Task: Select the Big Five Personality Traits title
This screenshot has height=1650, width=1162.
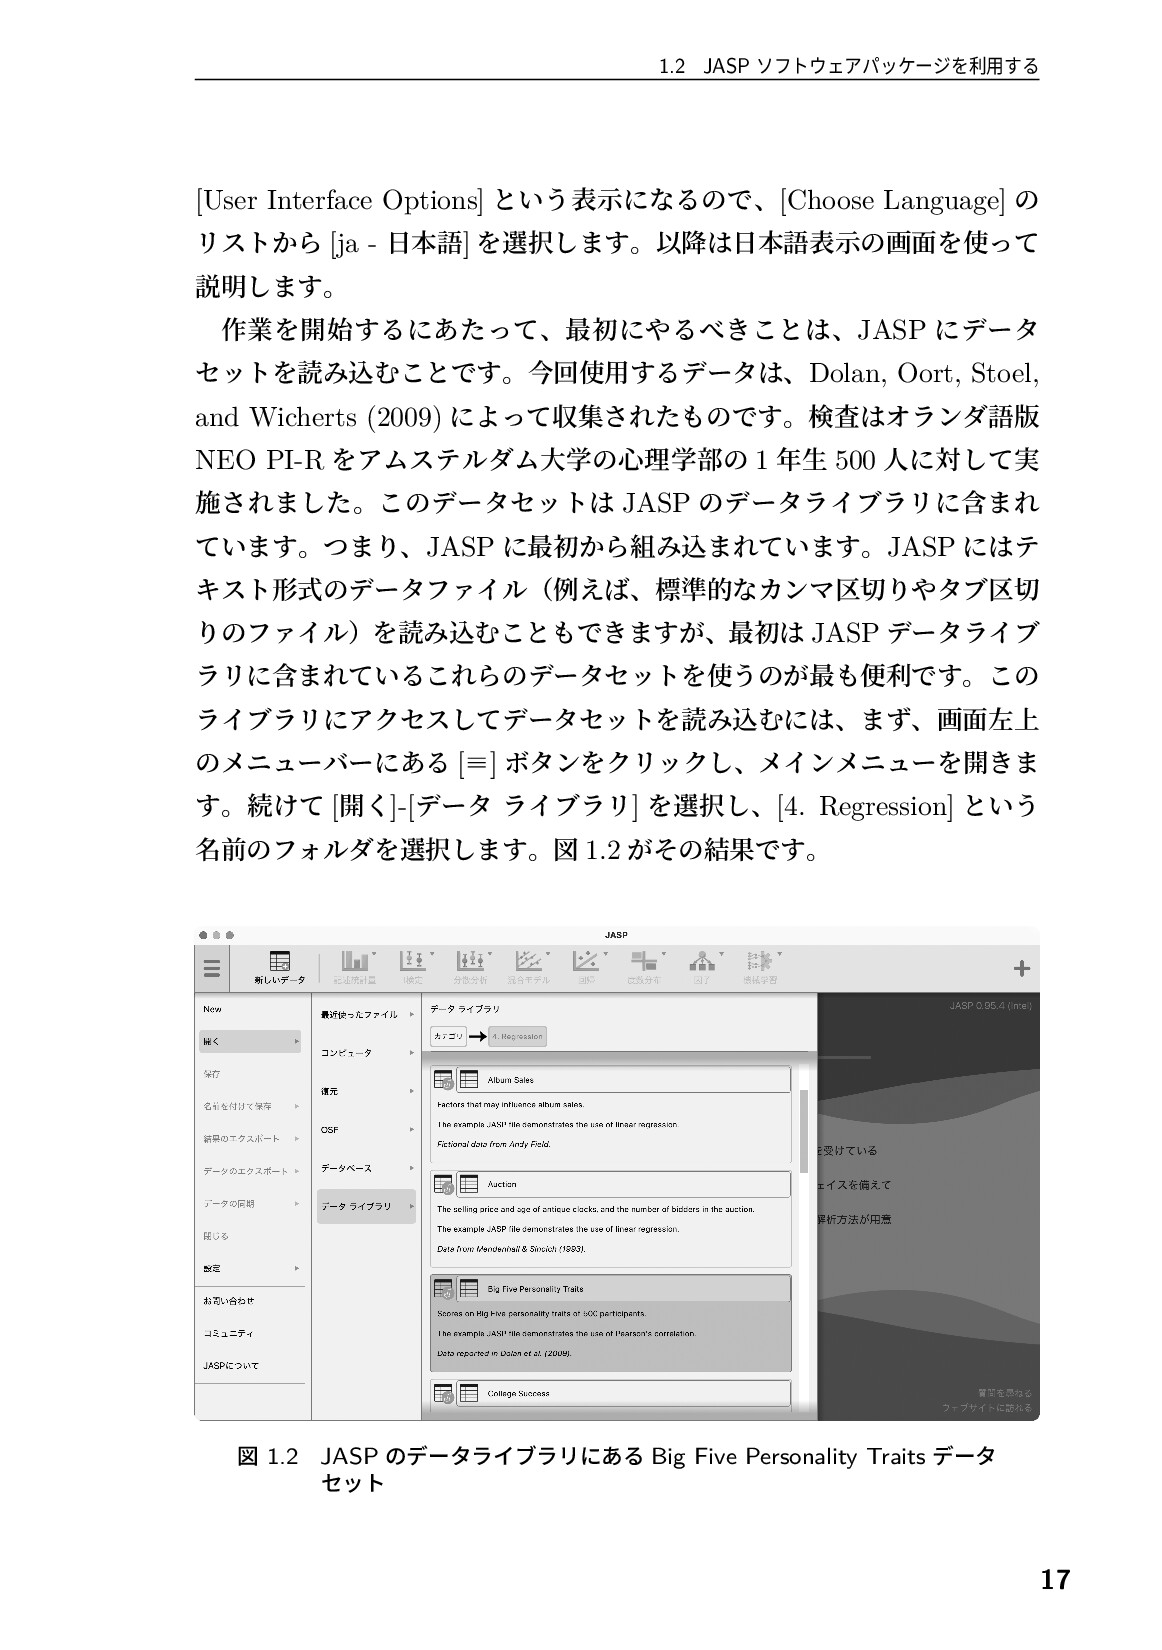Action: [535, 1289]
